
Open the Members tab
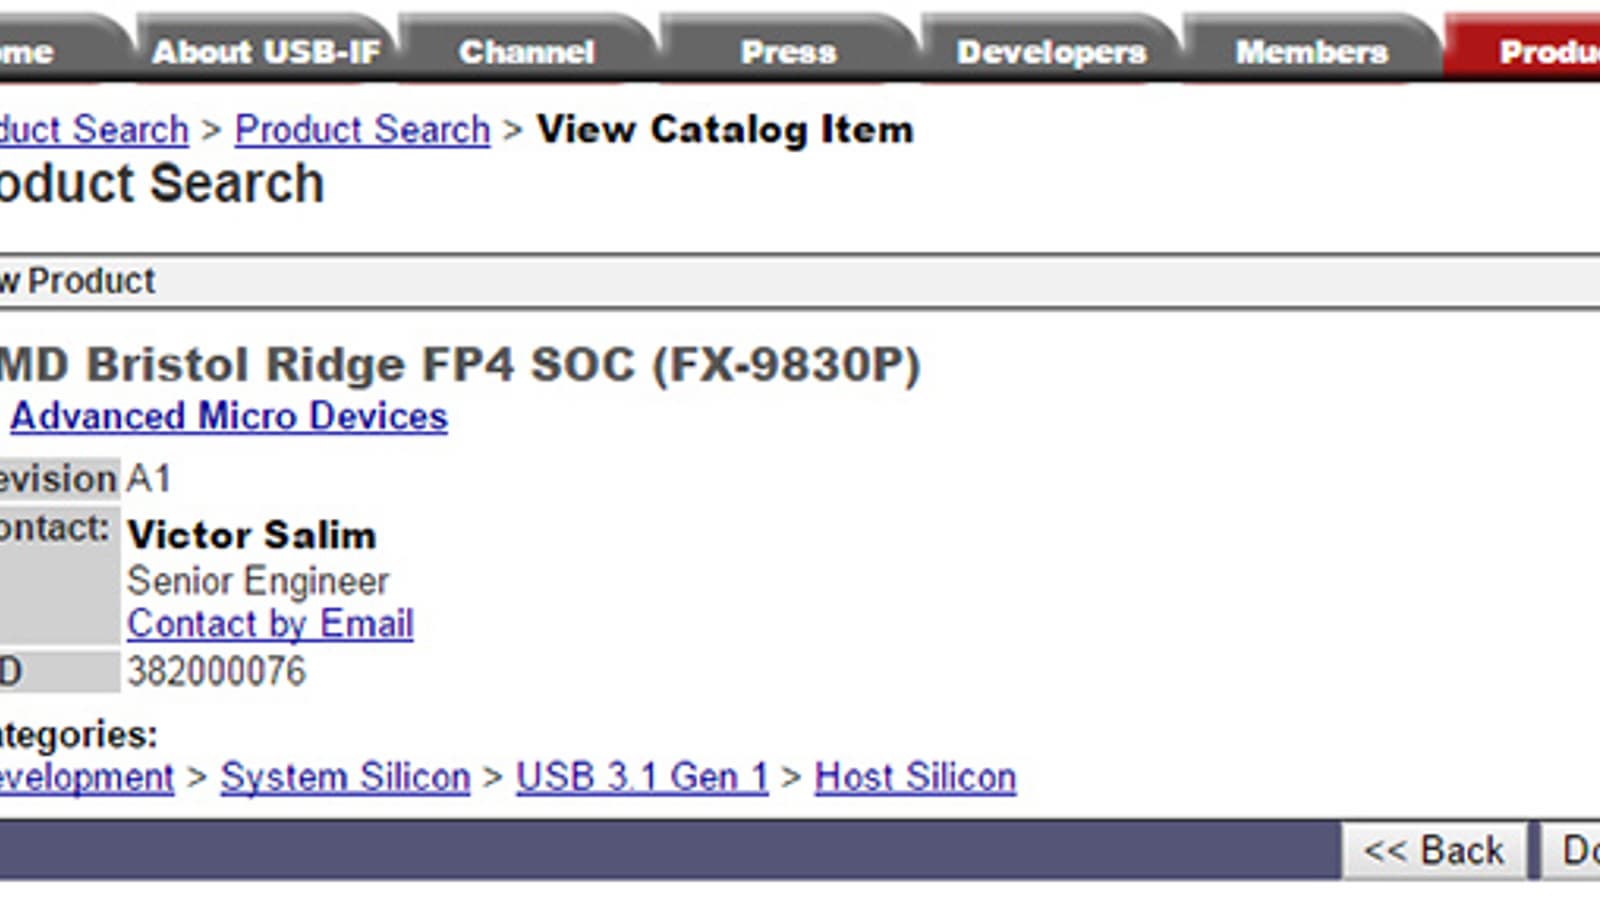pos(1311,52)
